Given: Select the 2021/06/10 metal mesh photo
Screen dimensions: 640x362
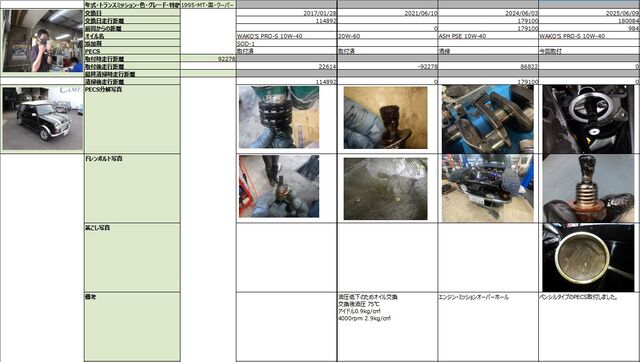Looking at the screenshot, I should (385, 189).
